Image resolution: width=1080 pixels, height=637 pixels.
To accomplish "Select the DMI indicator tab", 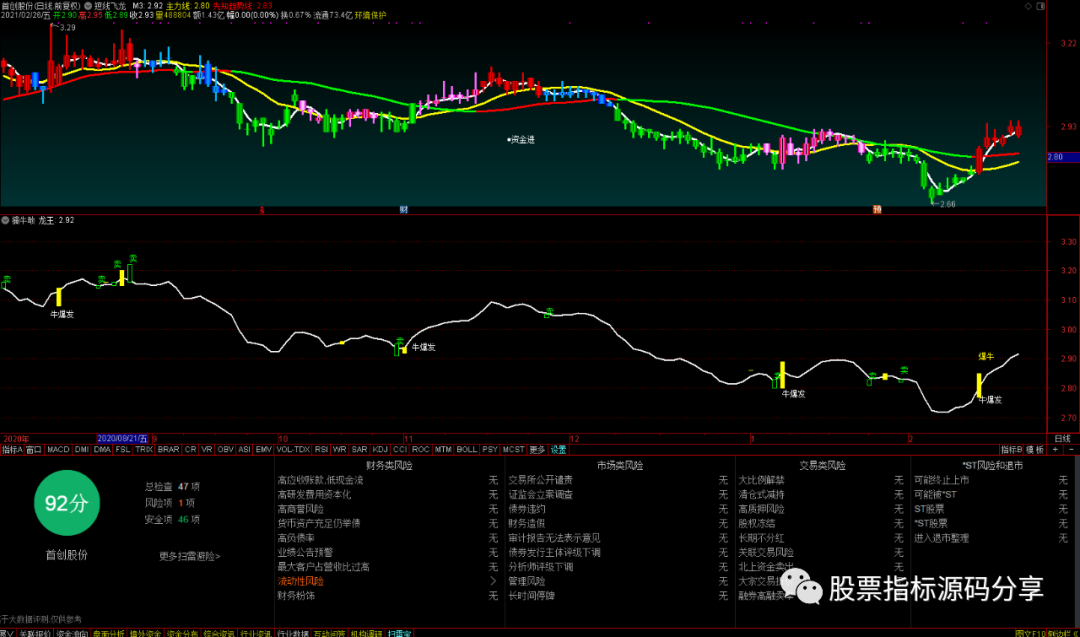I will point(82,450).
